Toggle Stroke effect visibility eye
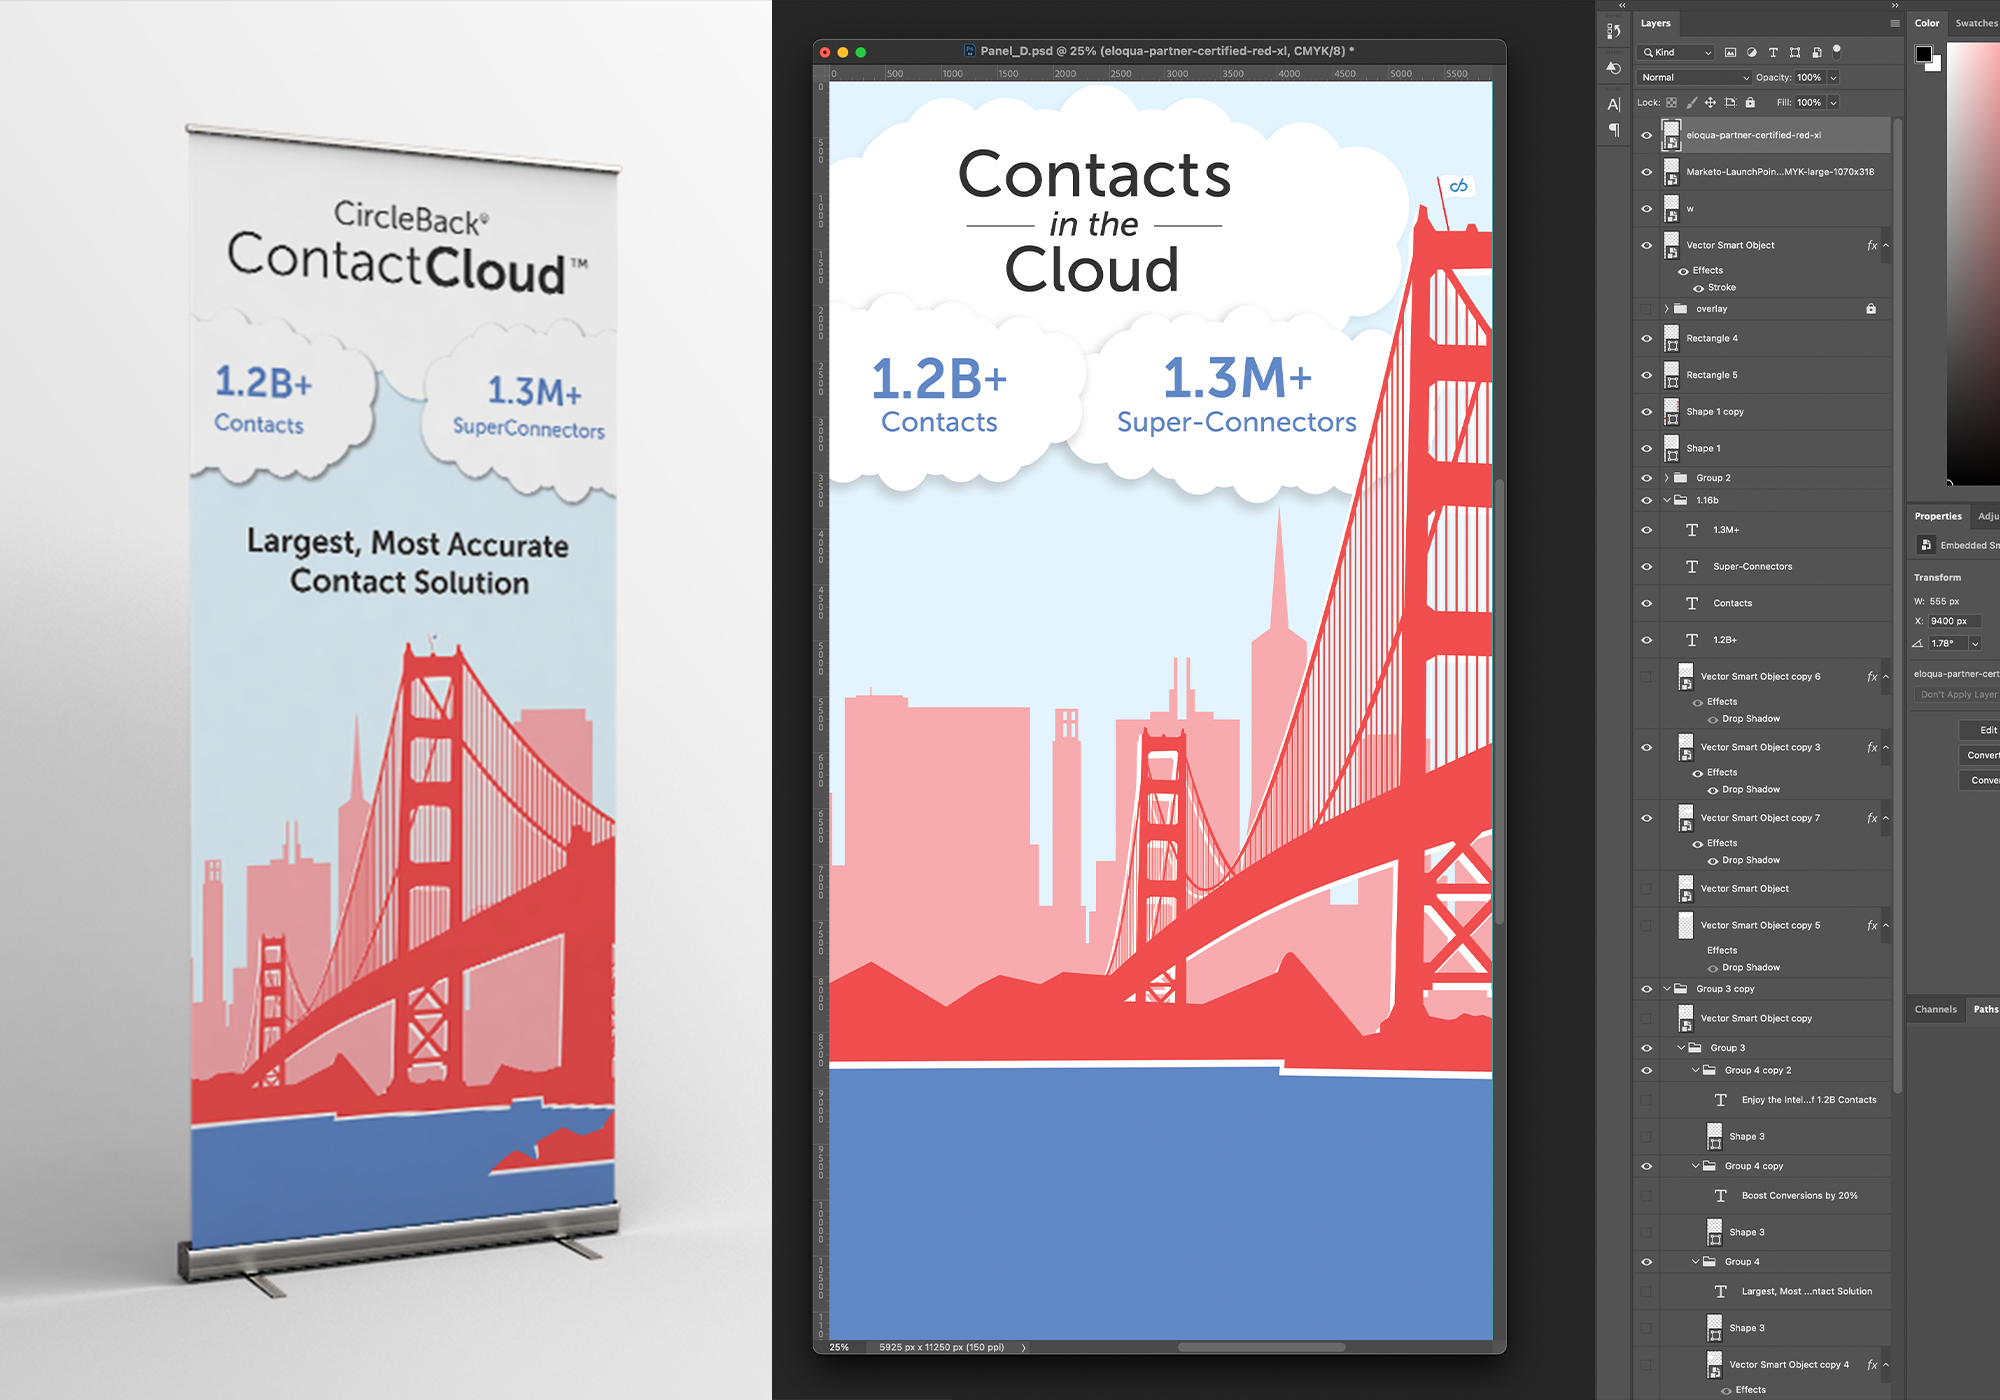 click(x=1698, y=288)
